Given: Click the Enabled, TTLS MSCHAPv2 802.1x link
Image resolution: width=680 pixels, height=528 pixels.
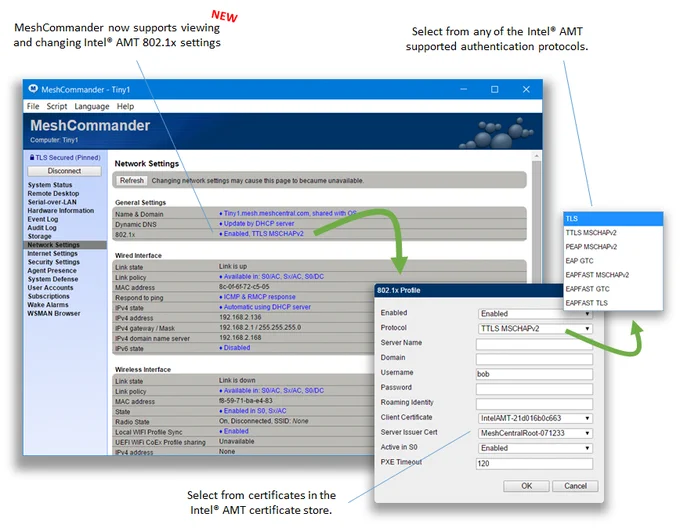Looking at the screenshot, I should point(262,234).
